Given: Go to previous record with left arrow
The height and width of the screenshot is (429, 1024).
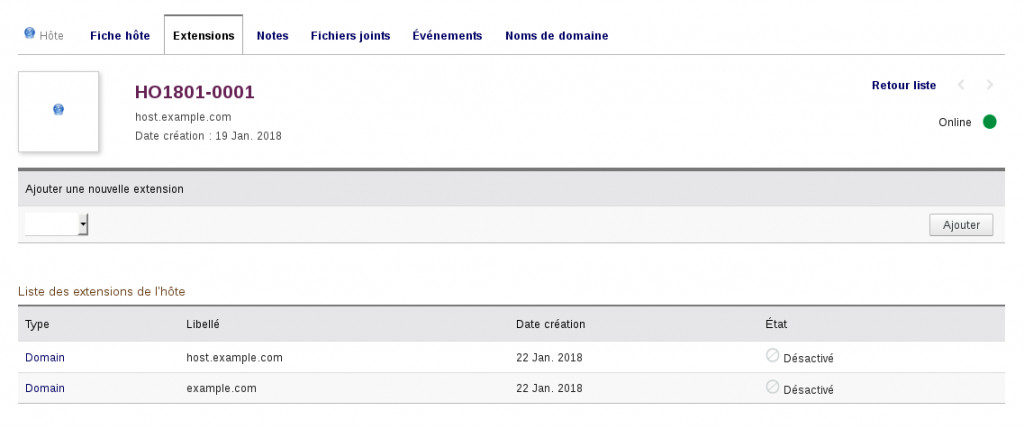Looking at the screenshot, I should [962, 86].
